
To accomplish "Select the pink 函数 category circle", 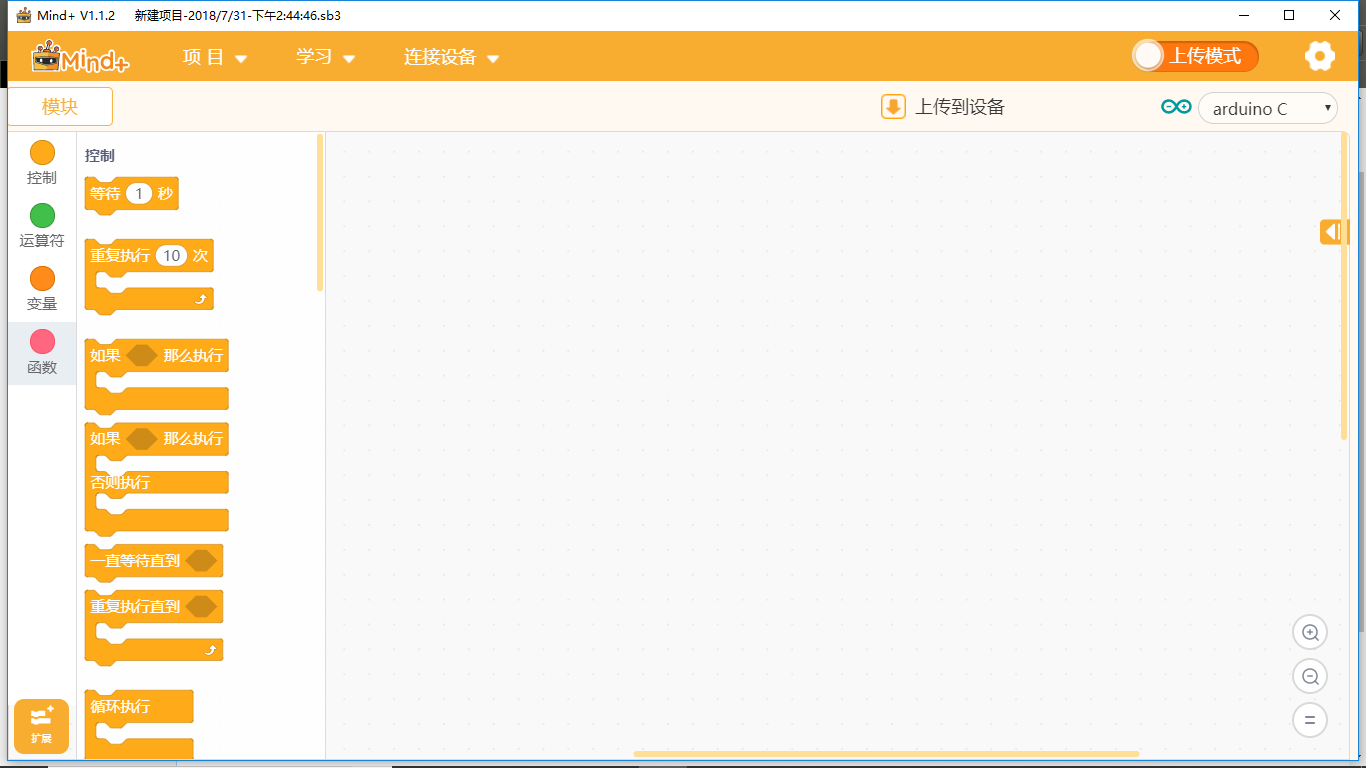I will 42,342.
